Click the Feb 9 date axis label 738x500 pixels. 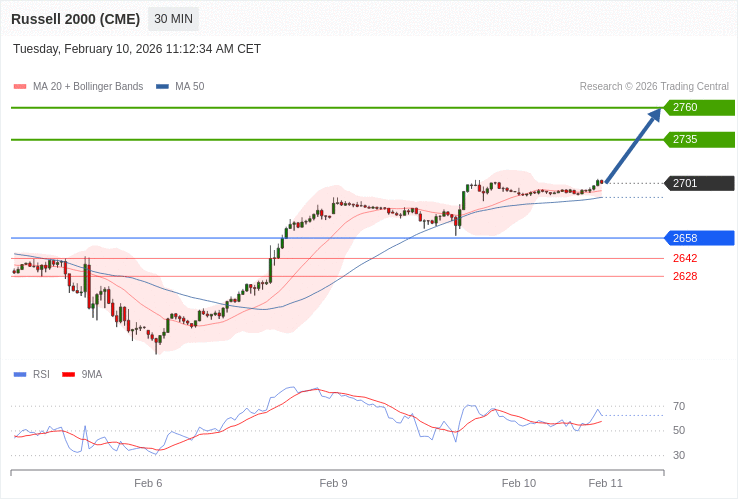pos(333,483)
